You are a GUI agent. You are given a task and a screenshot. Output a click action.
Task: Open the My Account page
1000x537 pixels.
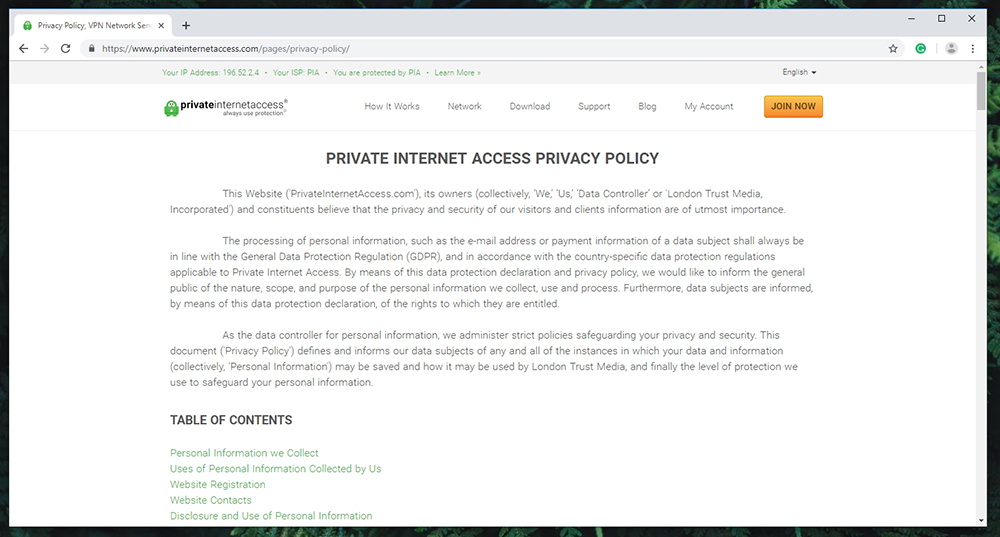(x=709, y=107)
